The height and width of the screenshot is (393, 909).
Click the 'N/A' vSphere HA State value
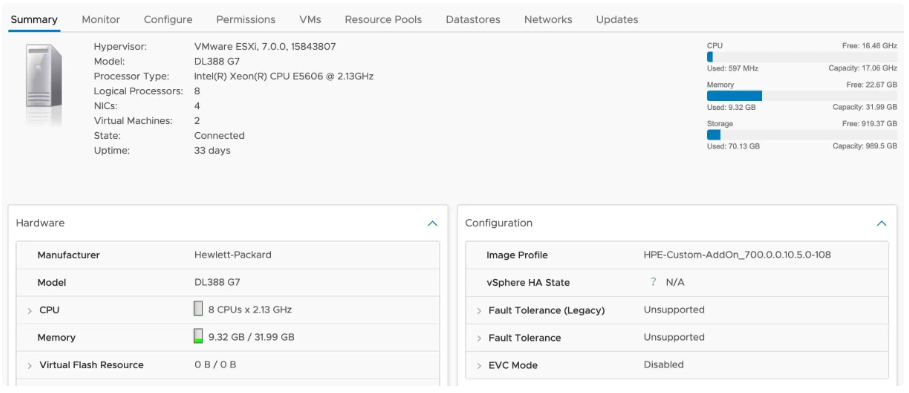pyautogui.click(x=675, y=282)
